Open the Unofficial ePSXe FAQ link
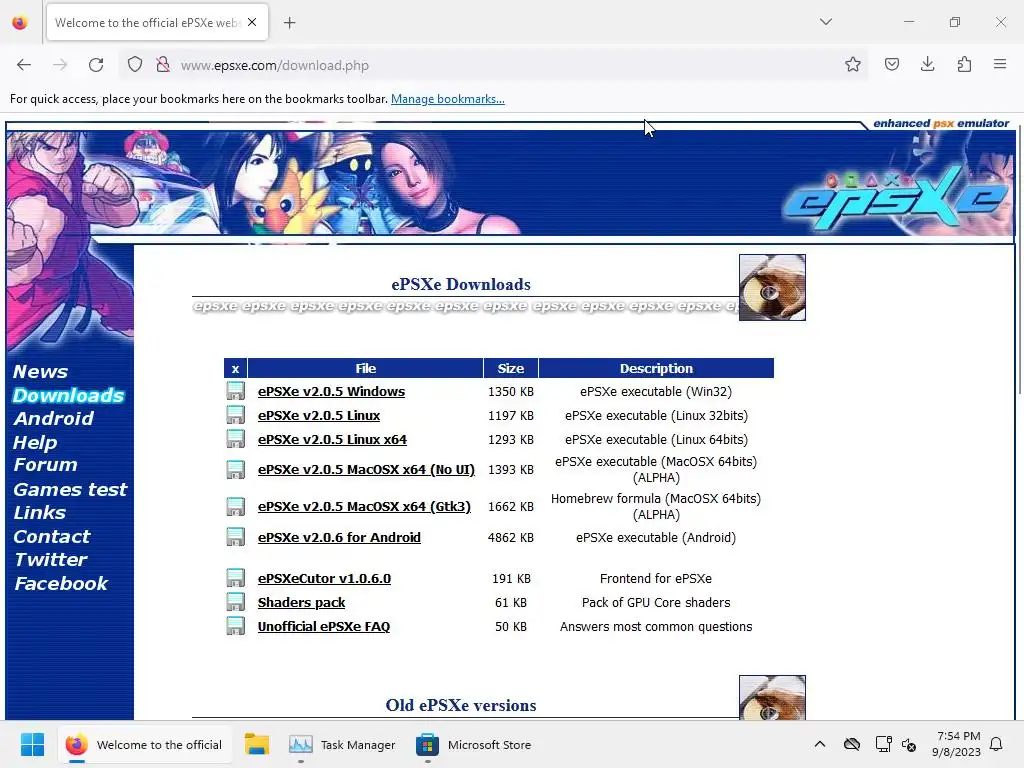Image resolution: width=1024 pixels, height=768 pixels. (323, 627)
